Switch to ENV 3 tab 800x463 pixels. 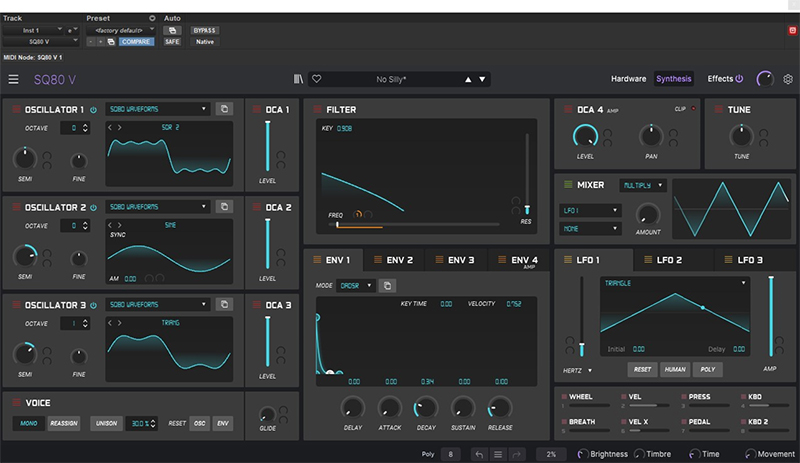point(456,260)
